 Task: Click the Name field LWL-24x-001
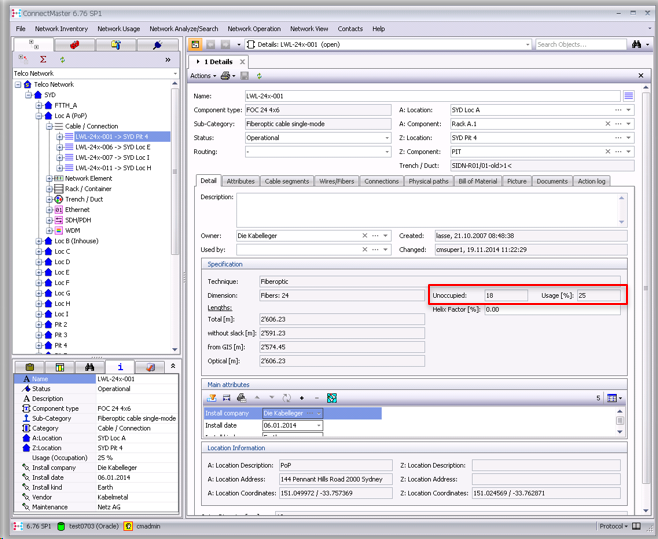[433, 96]
